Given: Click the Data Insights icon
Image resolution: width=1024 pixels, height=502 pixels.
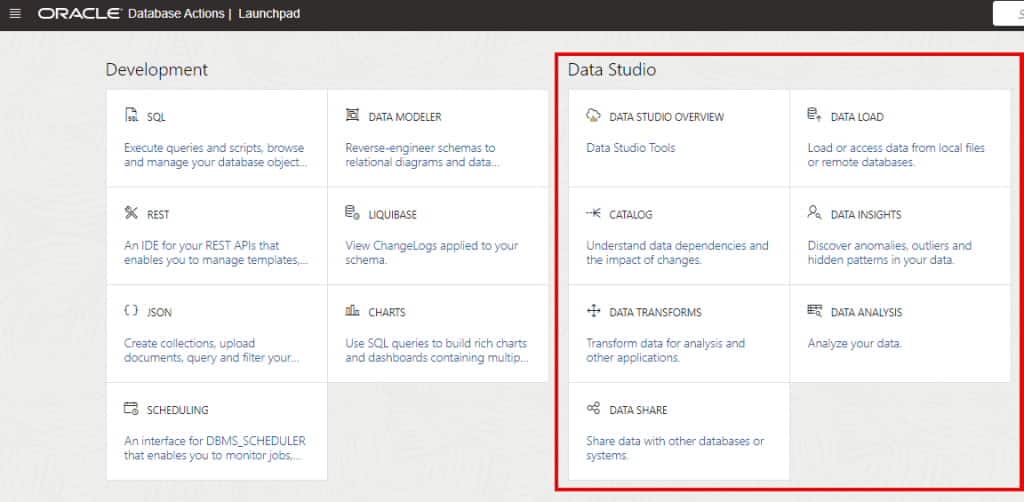Looking at the screenshot, I should point(814,213).
